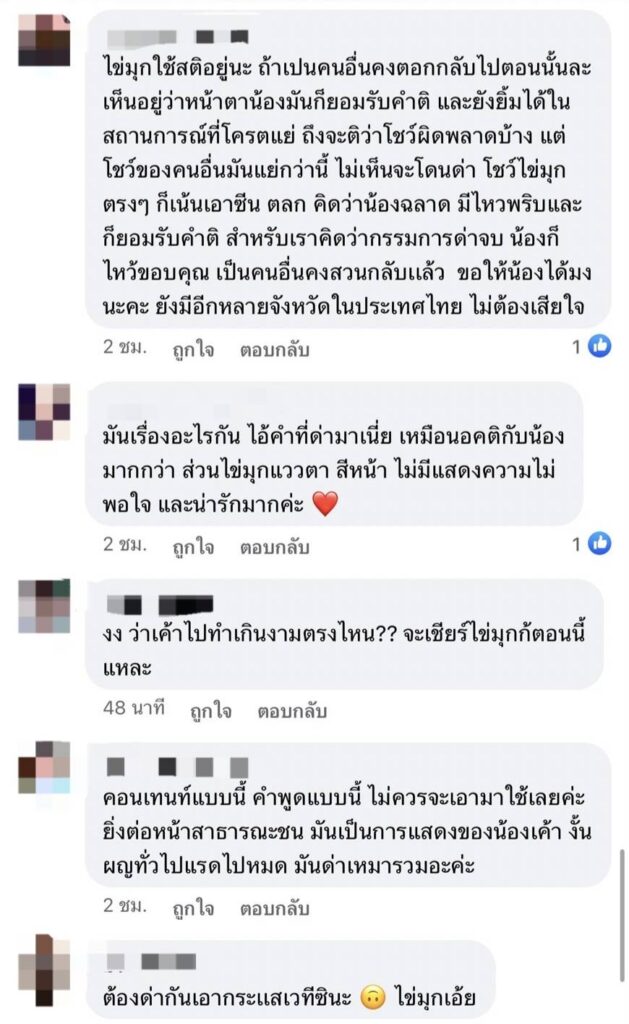
Task: Open the avatar of the 48 นาที commenter
Action: (44, 606)
